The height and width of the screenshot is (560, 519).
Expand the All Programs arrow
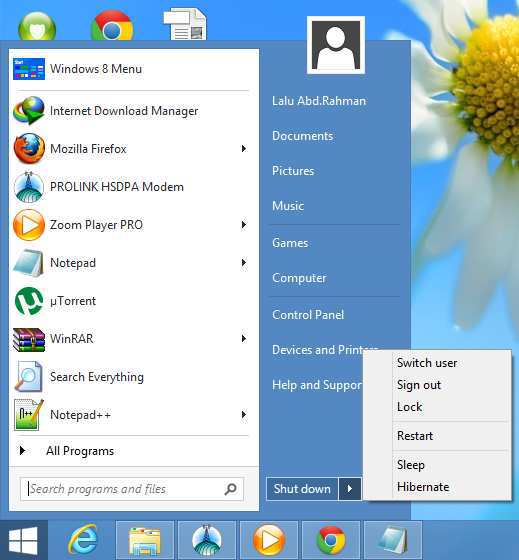(x=22, y=451)
